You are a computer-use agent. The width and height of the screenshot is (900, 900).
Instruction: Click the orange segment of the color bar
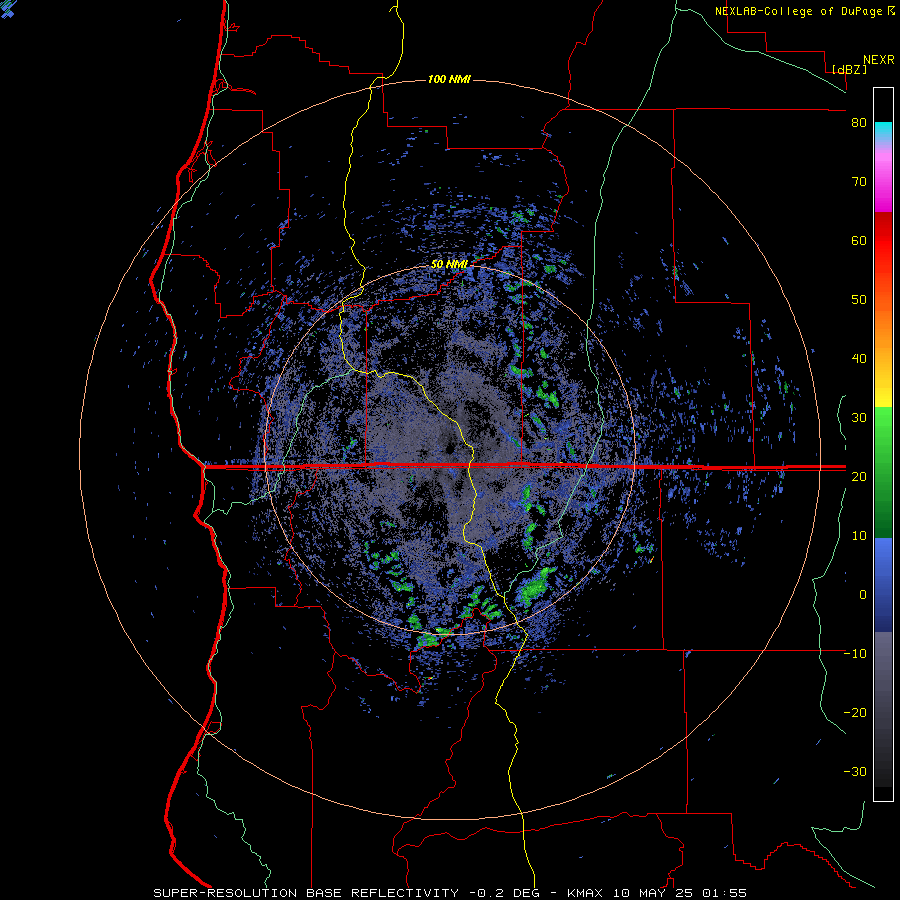883,330
